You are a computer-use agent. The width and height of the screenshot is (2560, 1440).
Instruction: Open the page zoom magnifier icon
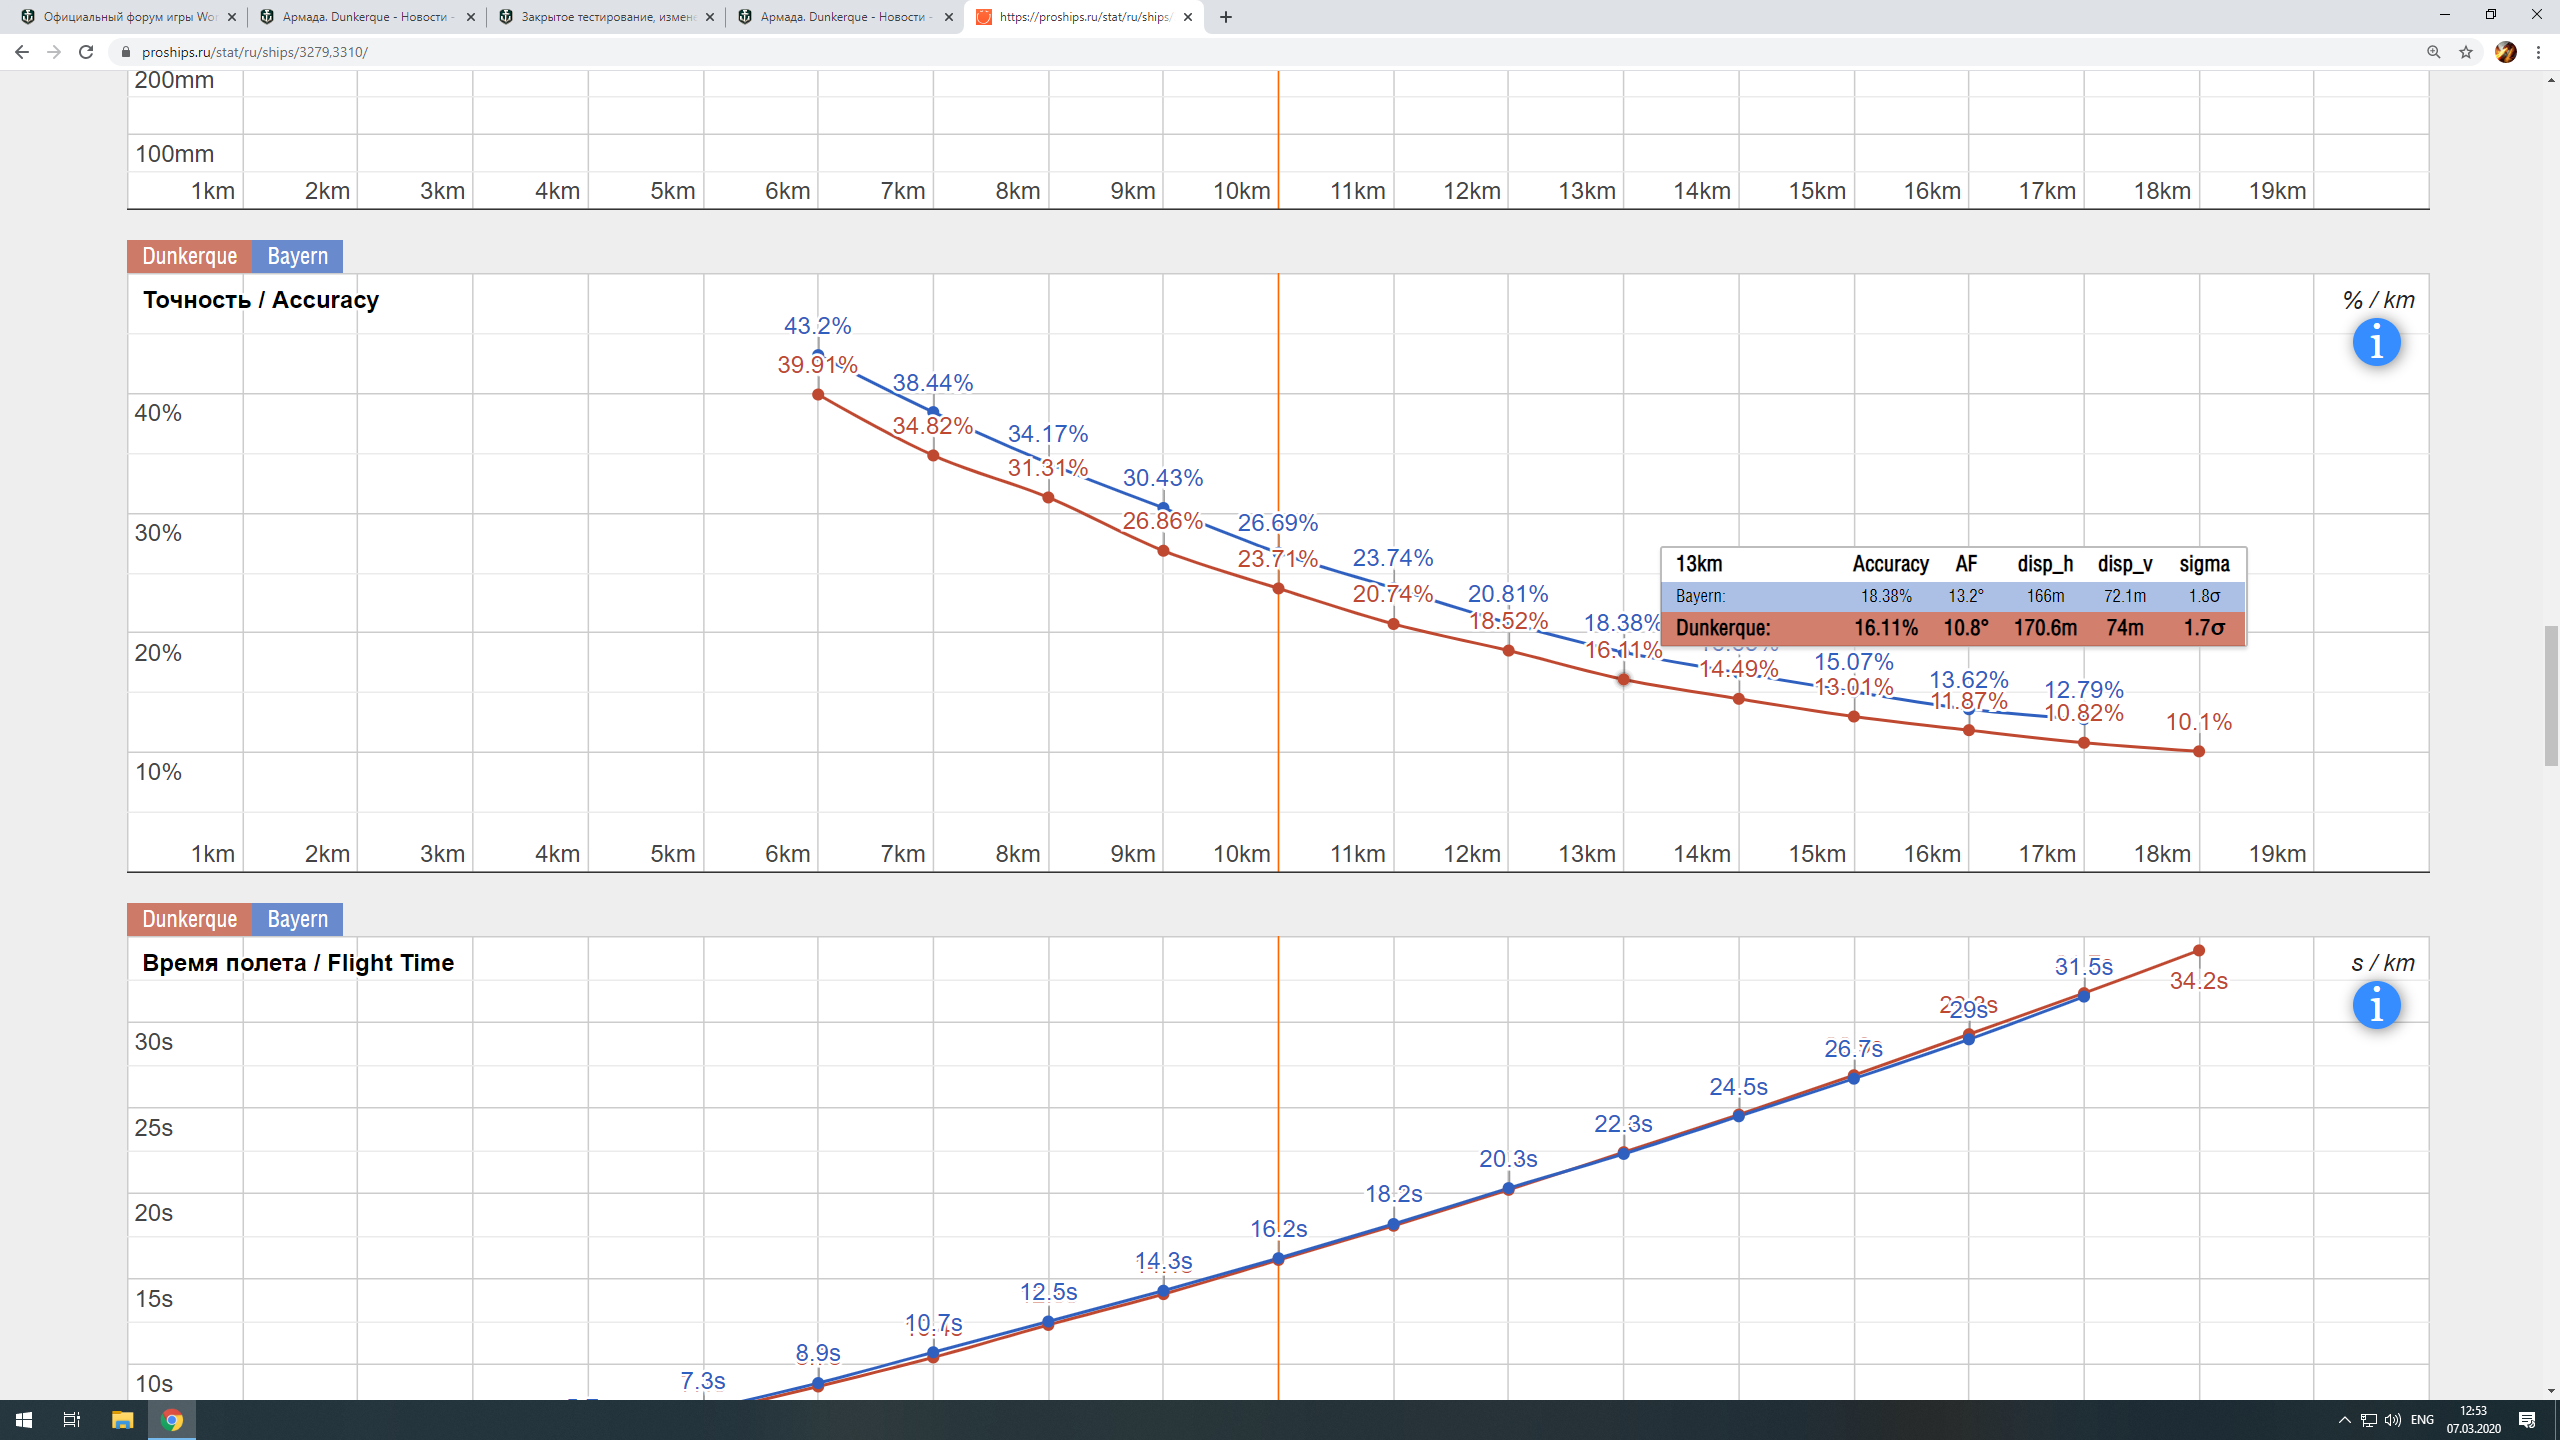tap(2433, 52)
